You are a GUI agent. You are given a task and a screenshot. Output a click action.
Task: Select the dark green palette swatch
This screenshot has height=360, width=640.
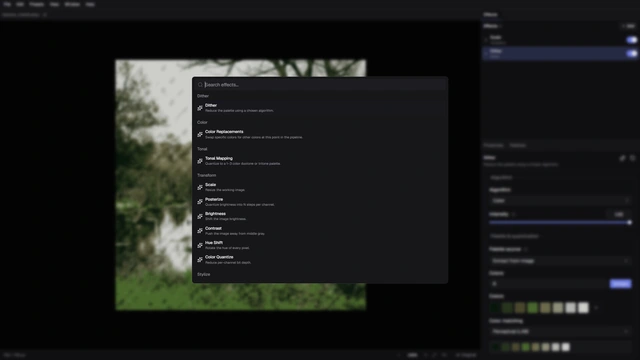tap(507, 307)
